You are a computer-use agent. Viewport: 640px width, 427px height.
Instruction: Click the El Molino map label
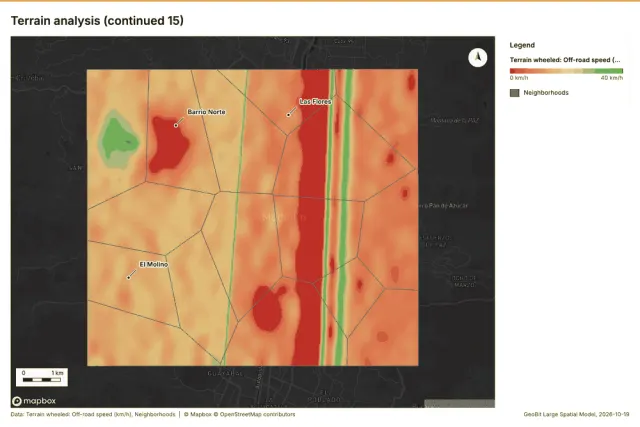pyautogui.click(x=154, y=265)
